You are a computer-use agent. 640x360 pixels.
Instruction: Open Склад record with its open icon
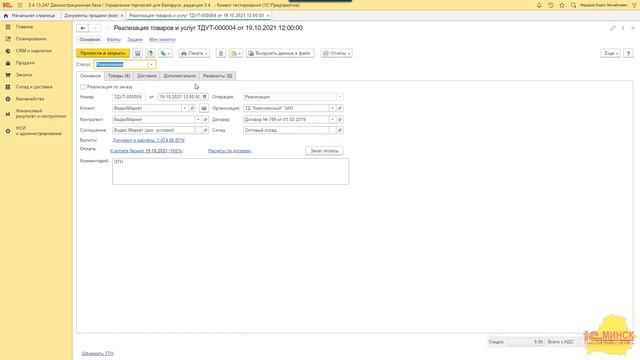pos(340,130)
